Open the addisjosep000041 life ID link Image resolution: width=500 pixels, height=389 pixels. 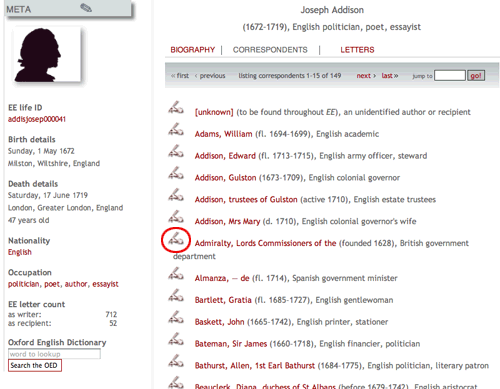pos(37,119)
